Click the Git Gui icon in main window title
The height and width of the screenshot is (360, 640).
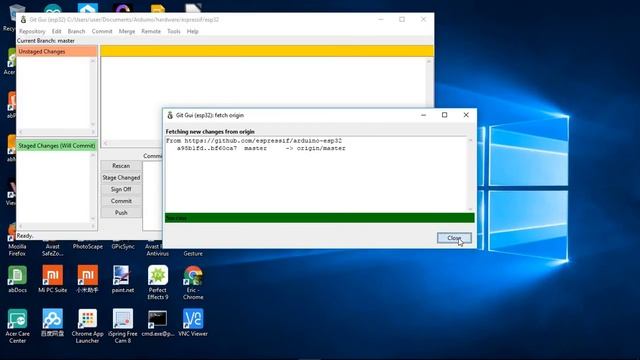coord(24,20)
